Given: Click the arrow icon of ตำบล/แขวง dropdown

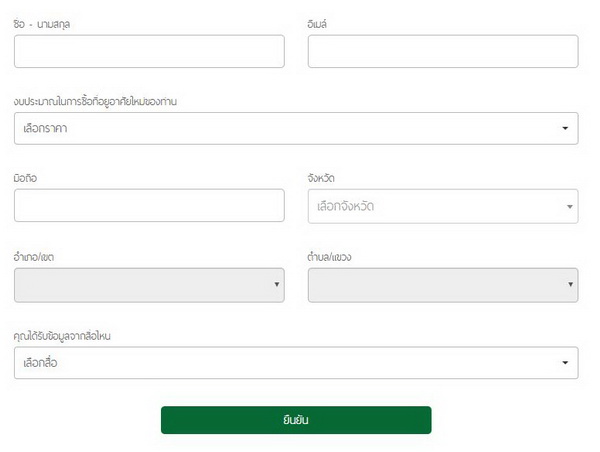Looking at the screenshot, I should tap(569, 285).
